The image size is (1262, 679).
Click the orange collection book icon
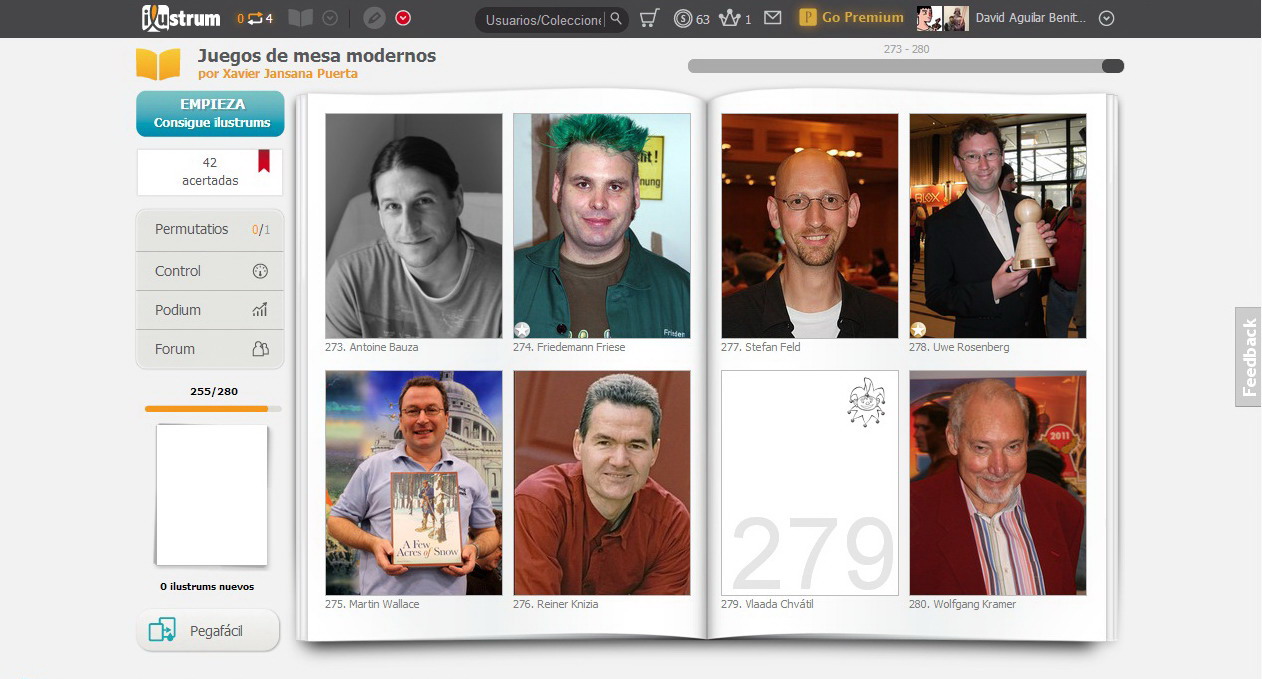pos(158,64)
